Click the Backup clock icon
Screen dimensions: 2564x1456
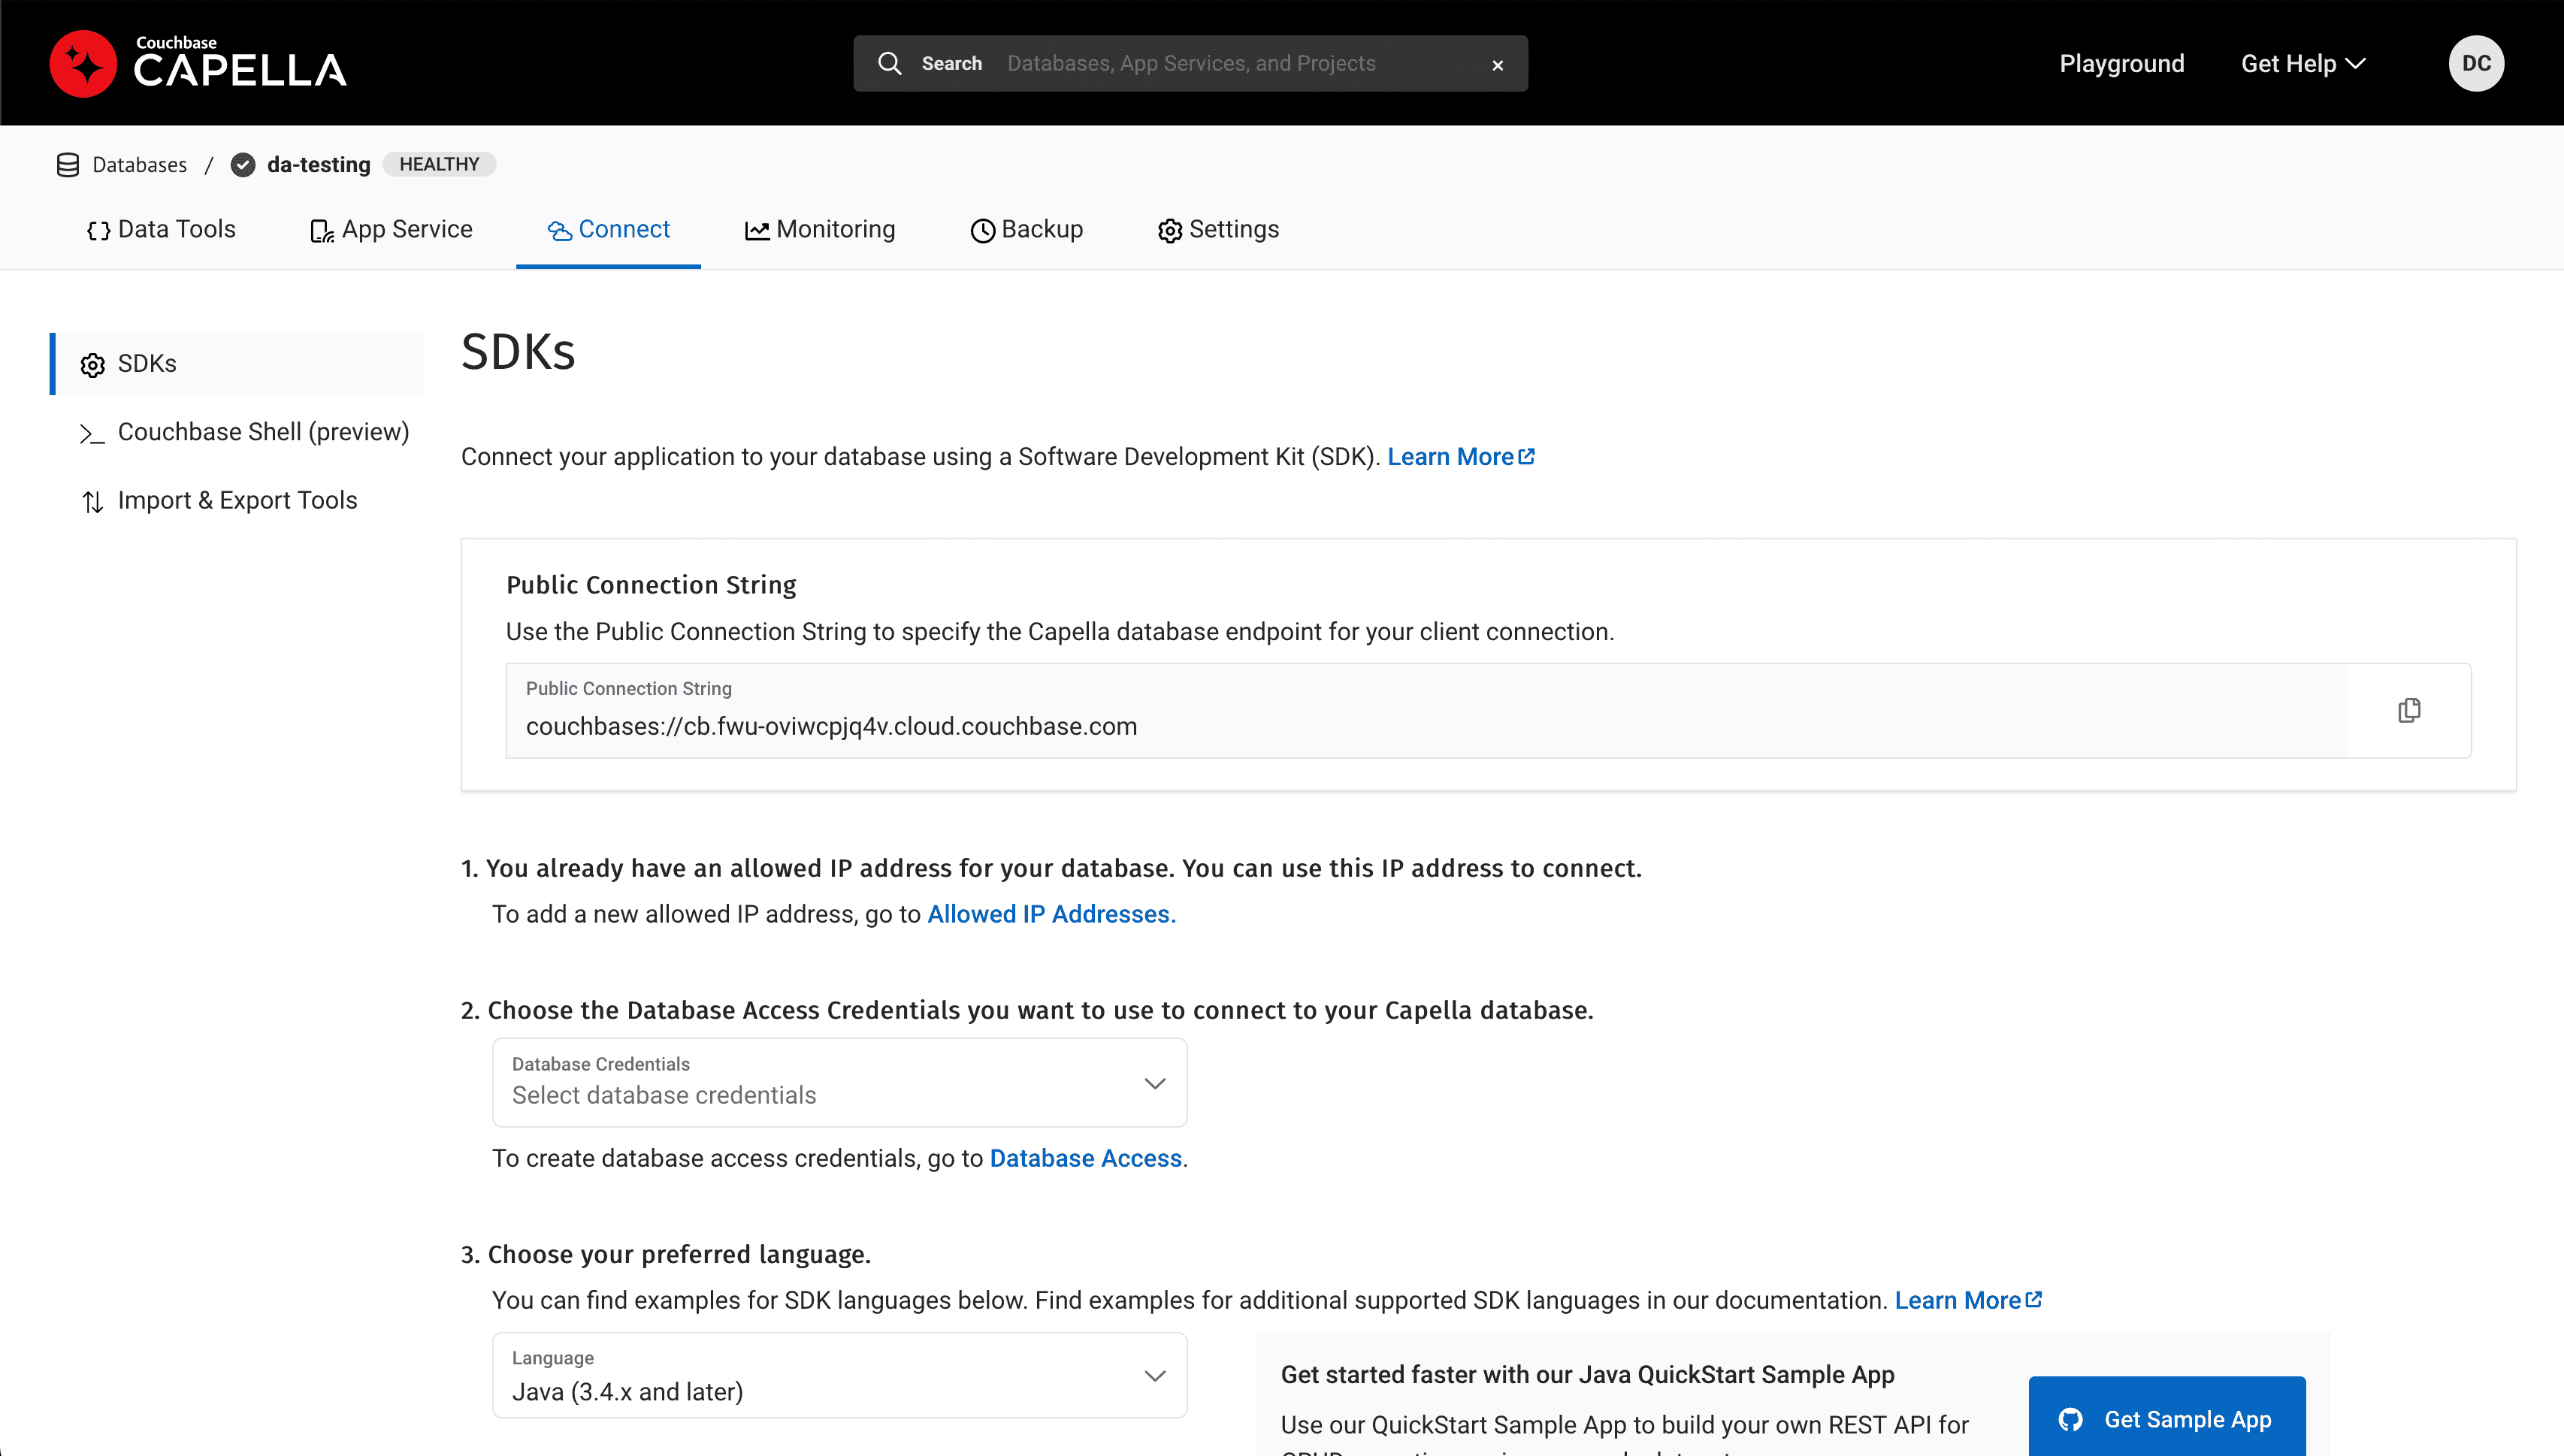click(x=983, y=231)
